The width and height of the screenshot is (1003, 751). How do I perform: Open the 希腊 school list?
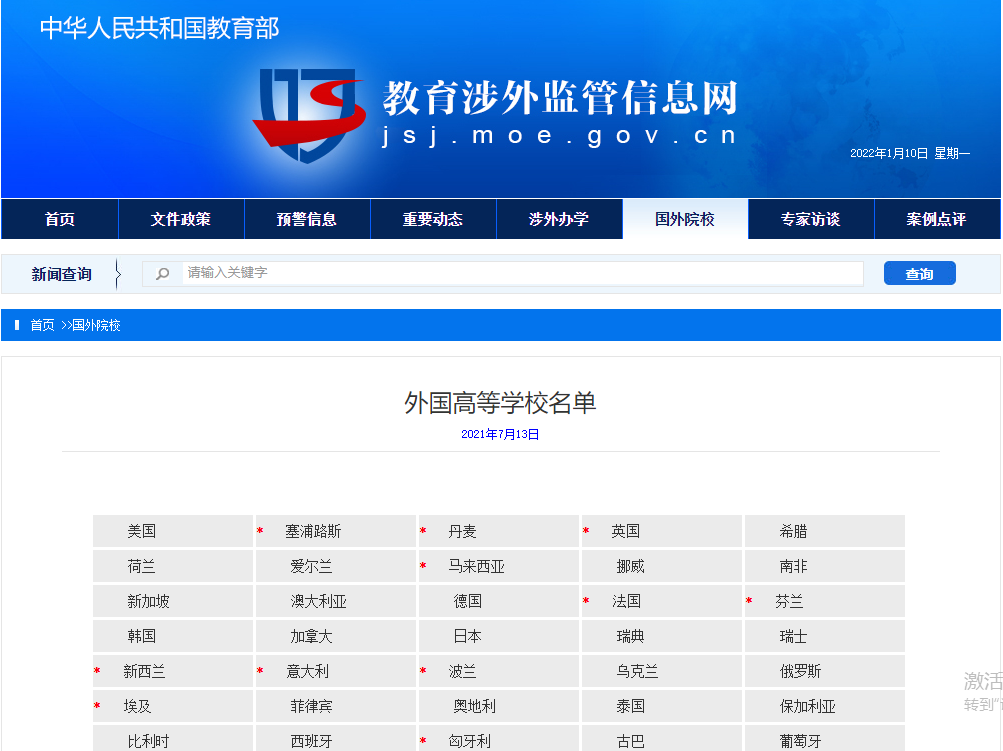pyautogui.click(x=793, y=531)
